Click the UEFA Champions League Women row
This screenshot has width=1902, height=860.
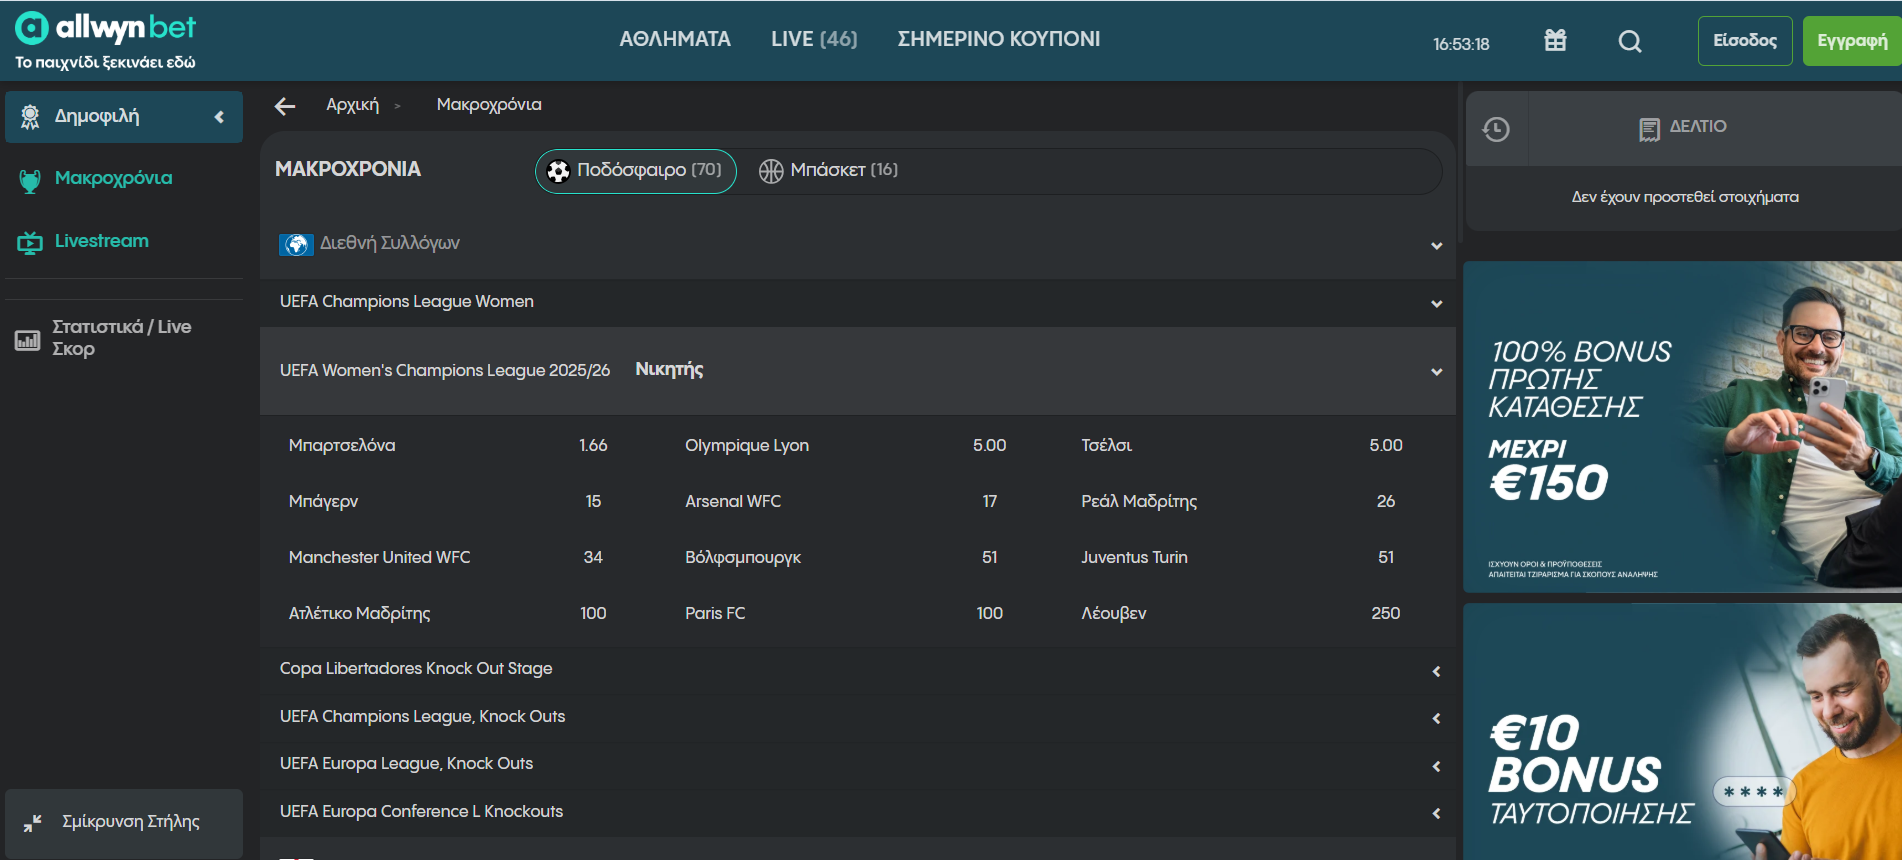pos(857,302)
